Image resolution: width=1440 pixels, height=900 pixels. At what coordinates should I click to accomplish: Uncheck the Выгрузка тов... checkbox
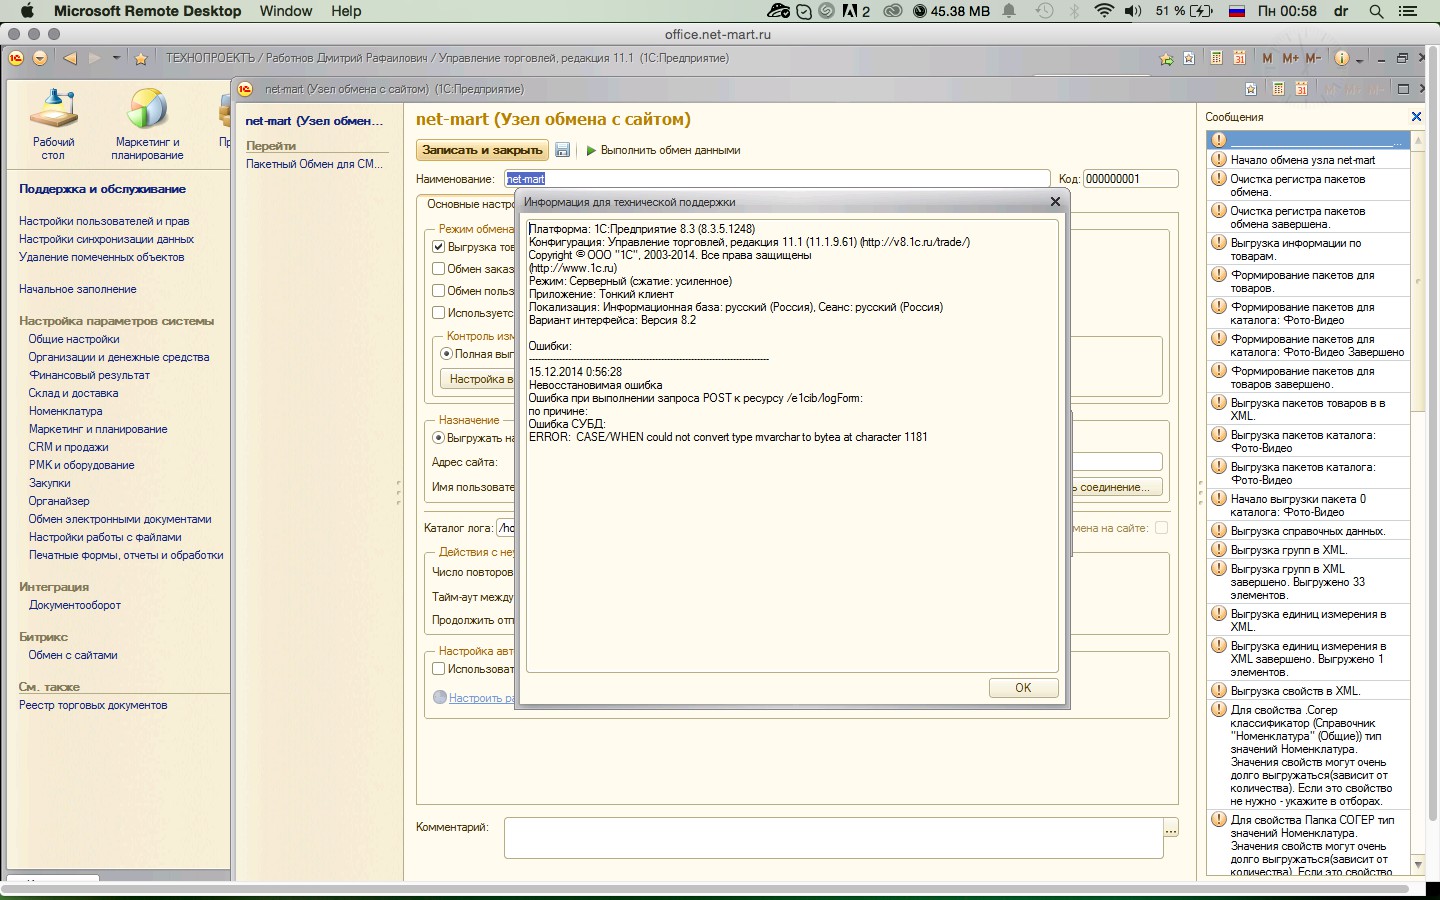coord(438,247)
